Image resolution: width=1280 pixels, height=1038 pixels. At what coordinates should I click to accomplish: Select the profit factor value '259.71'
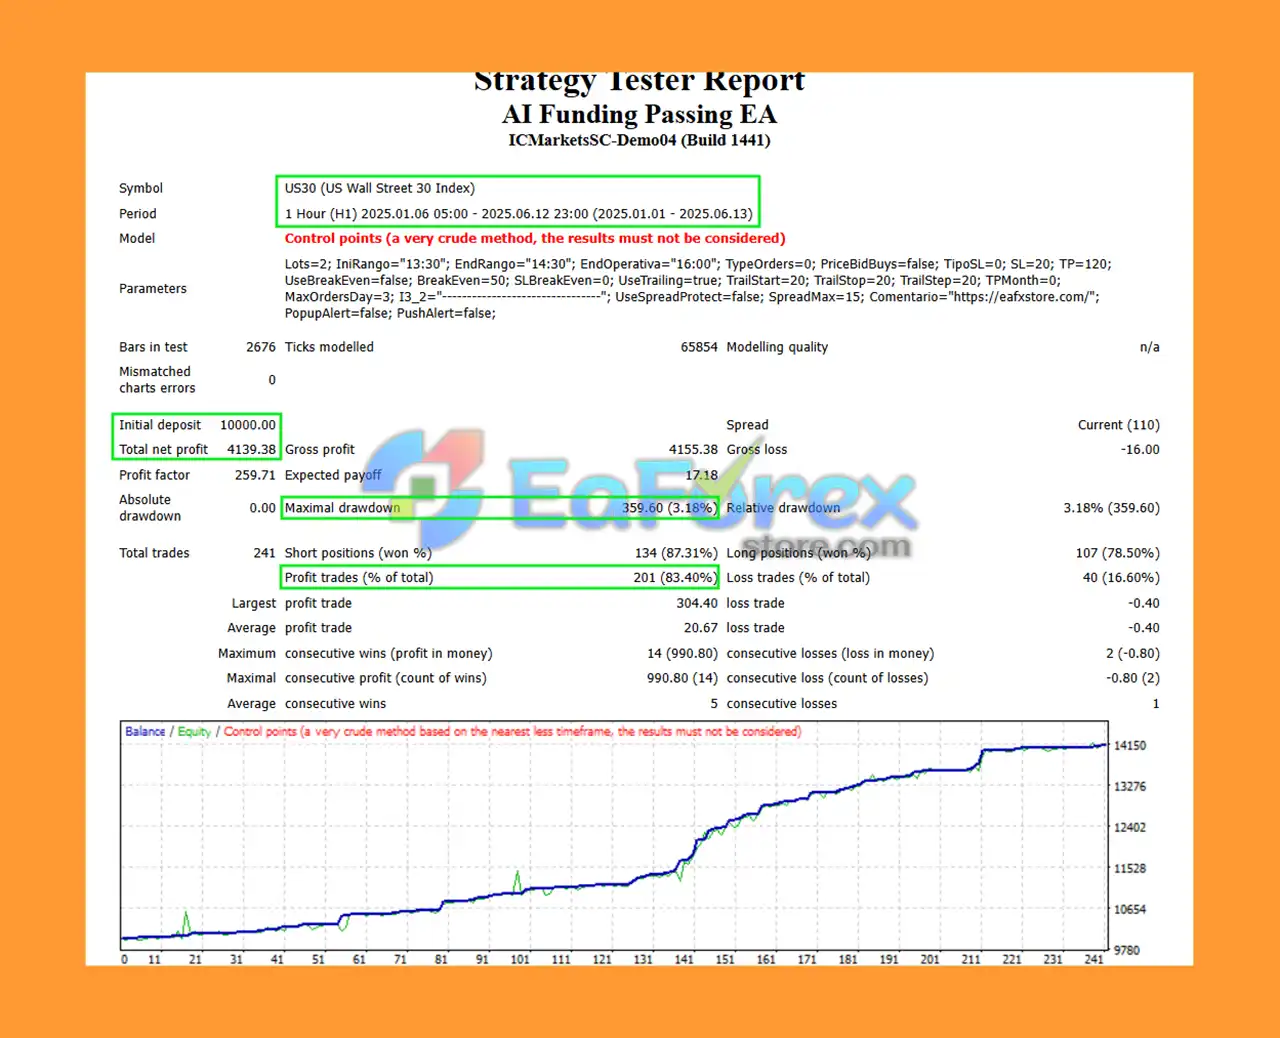[x=255, y=475]
